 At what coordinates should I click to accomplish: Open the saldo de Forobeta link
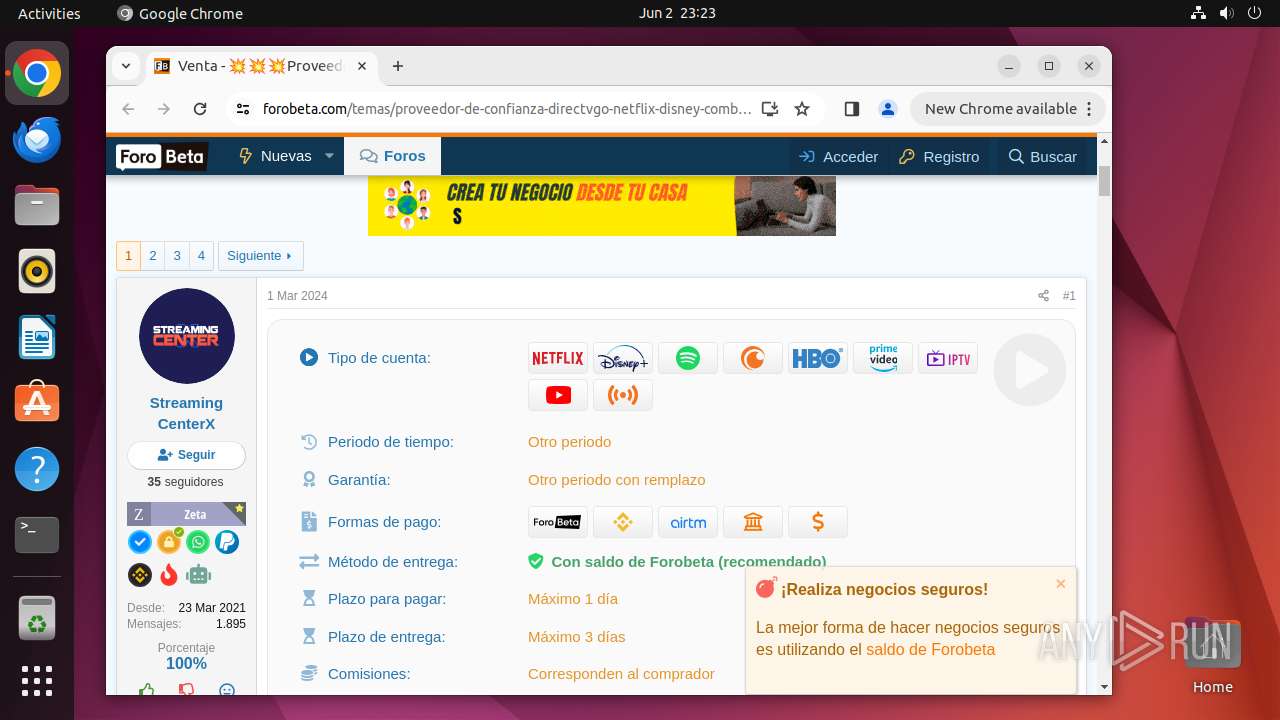coord(930,650)
